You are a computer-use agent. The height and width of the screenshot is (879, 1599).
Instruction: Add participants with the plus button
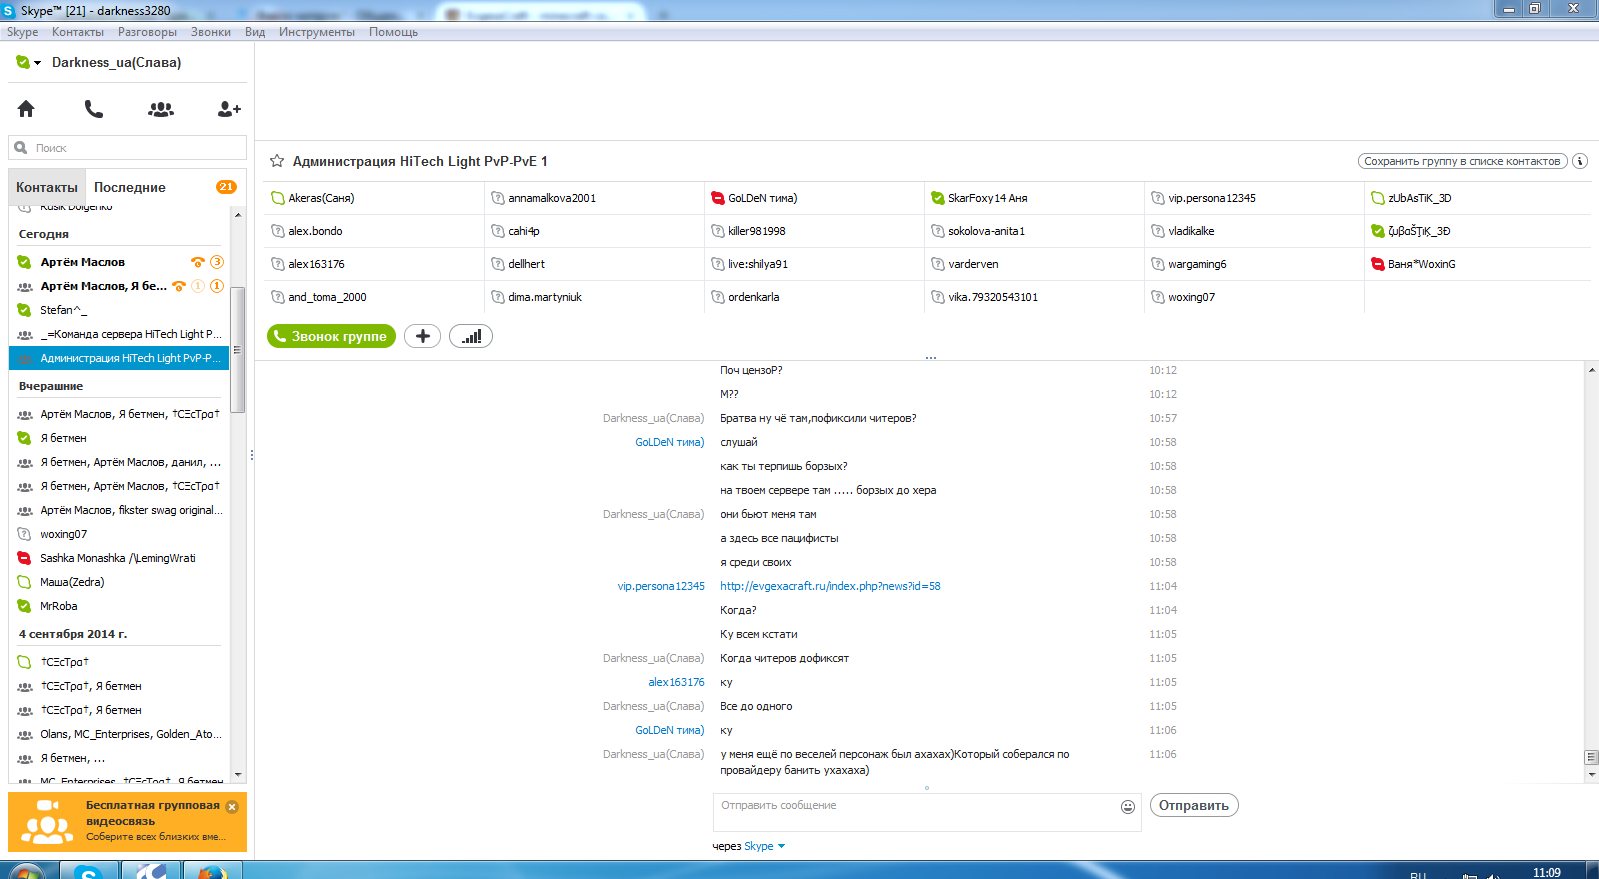pos(422,336)
